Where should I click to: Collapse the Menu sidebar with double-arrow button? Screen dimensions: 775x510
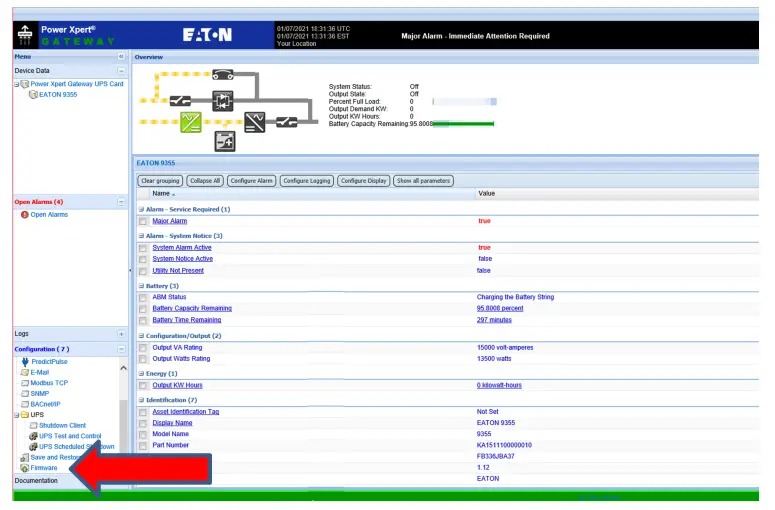(121, 56)
